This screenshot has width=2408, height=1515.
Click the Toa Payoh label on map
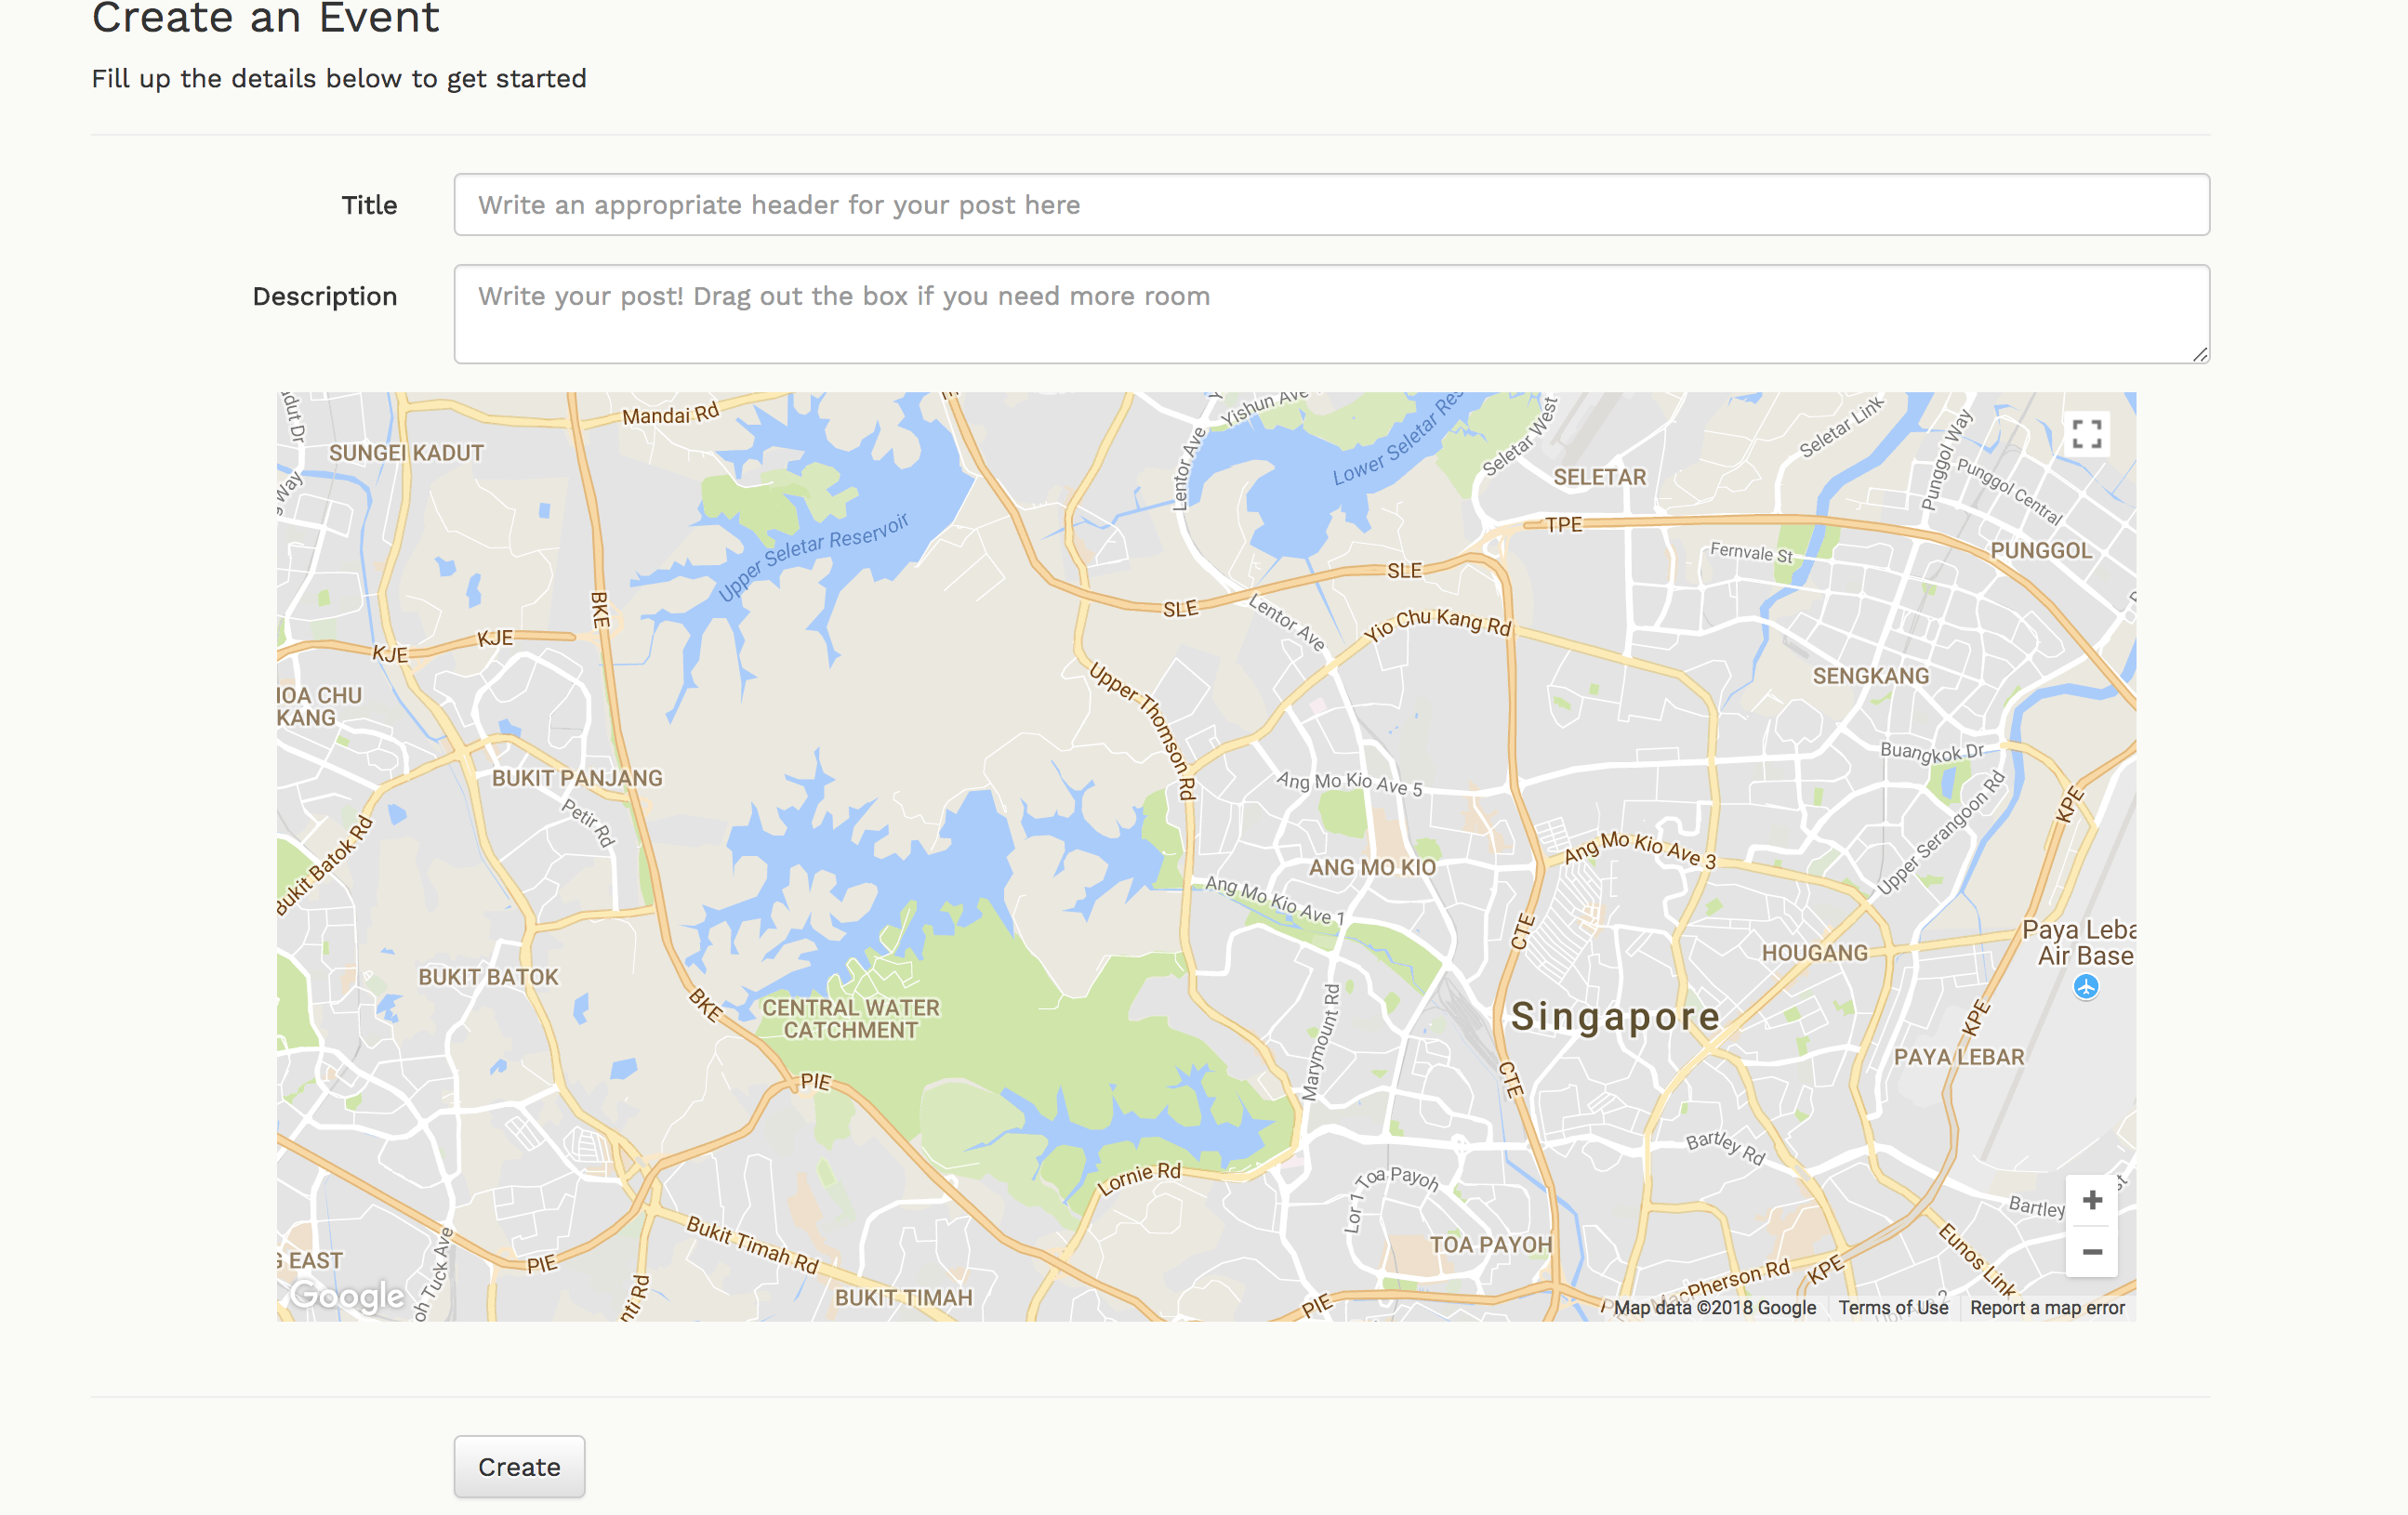click(x=1490, y=1245)
